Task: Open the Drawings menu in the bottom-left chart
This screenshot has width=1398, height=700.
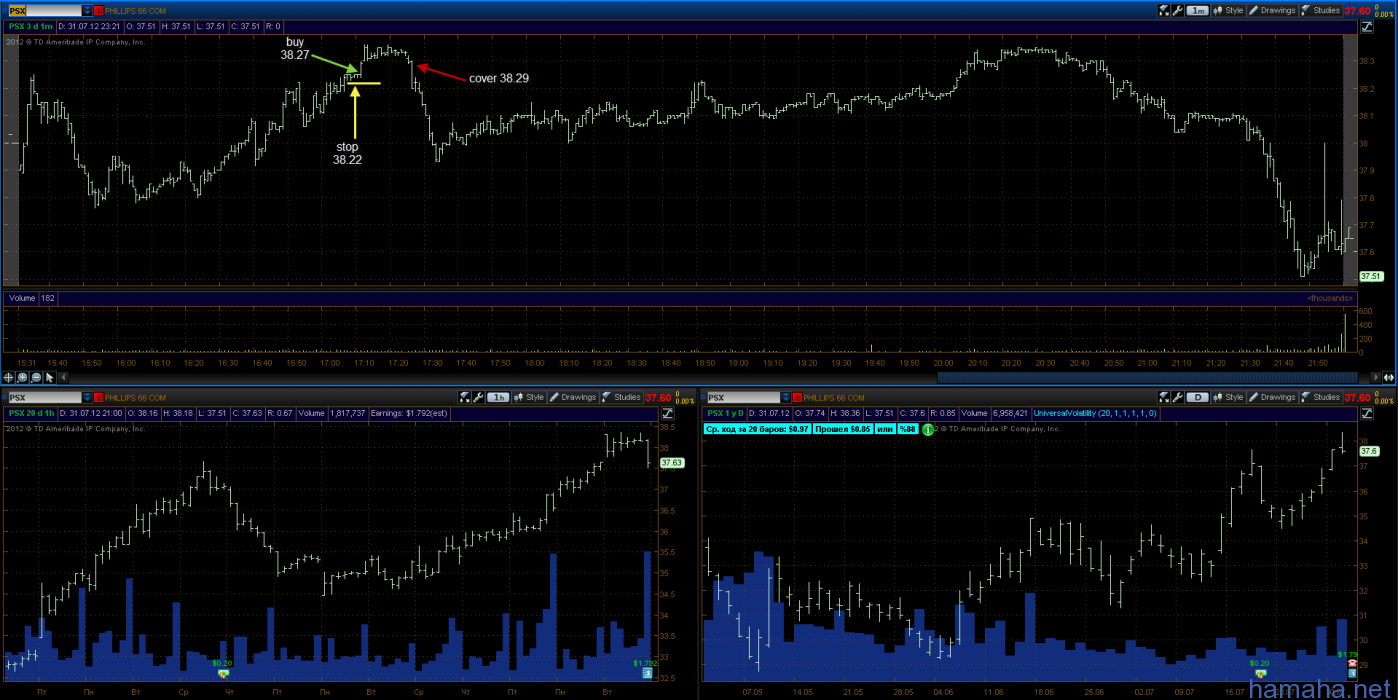Action: click(572, 397)
